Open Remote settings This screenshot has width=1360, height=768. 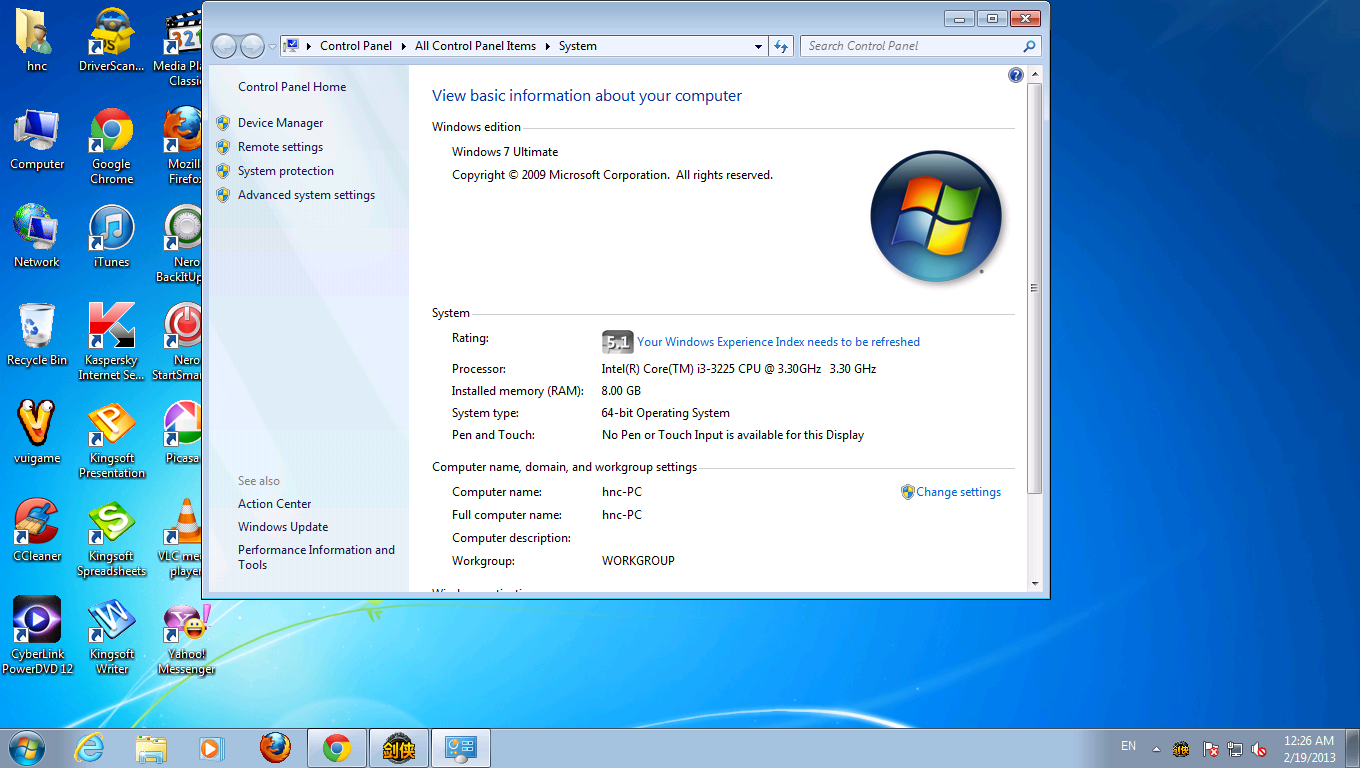pyautogui.click(x=280, y=147)
